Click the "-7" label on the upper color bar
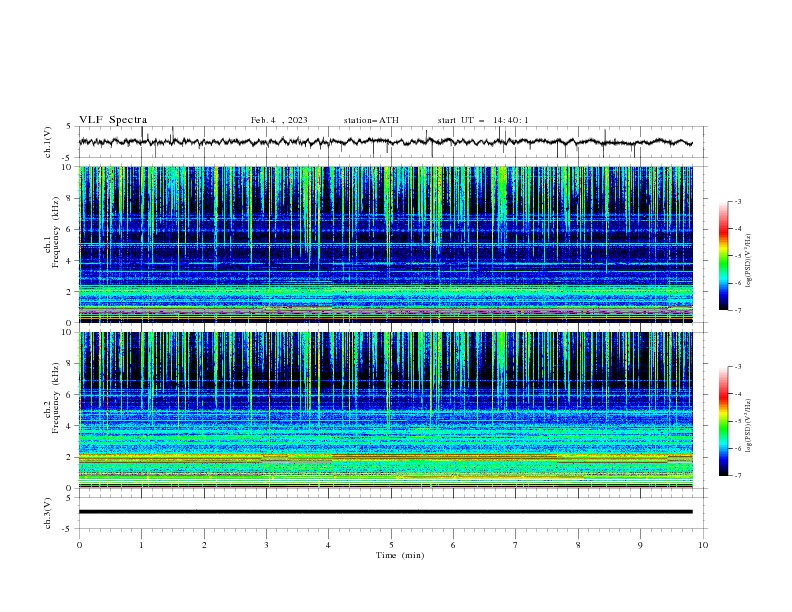The height and width of the screenshot is (612, 792). click(737, 310)
